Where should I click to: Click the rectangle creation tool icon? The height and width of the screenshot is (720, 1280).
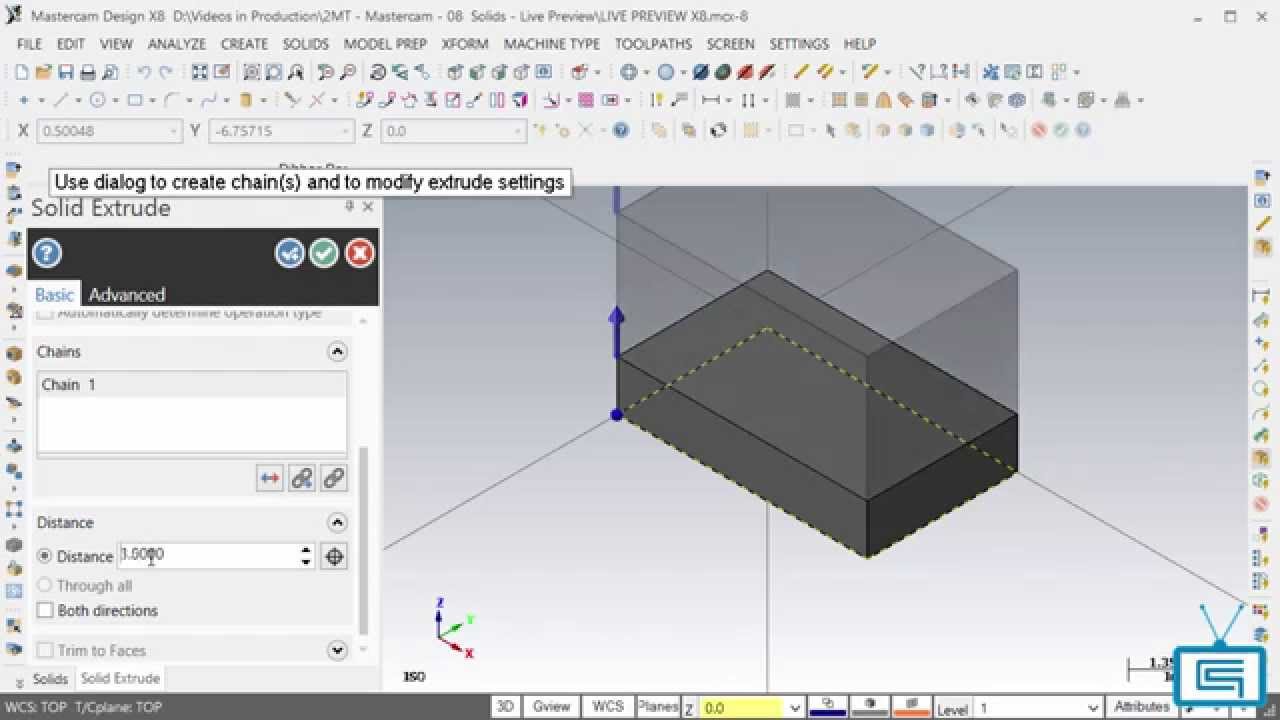pyautogui.click(x=134, y=100)
